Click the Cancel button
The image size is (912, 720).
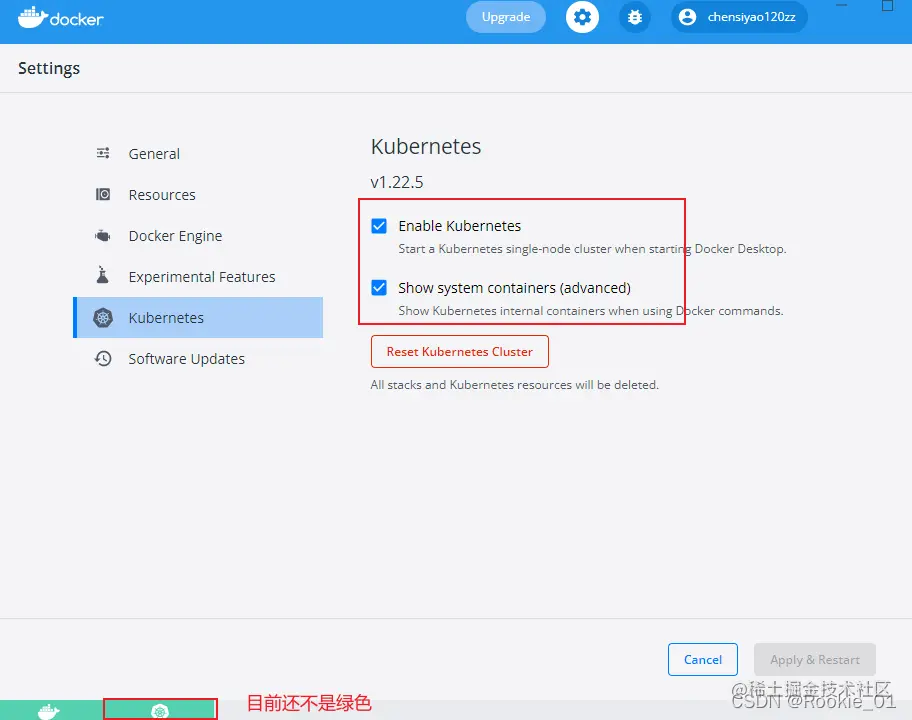703,660
